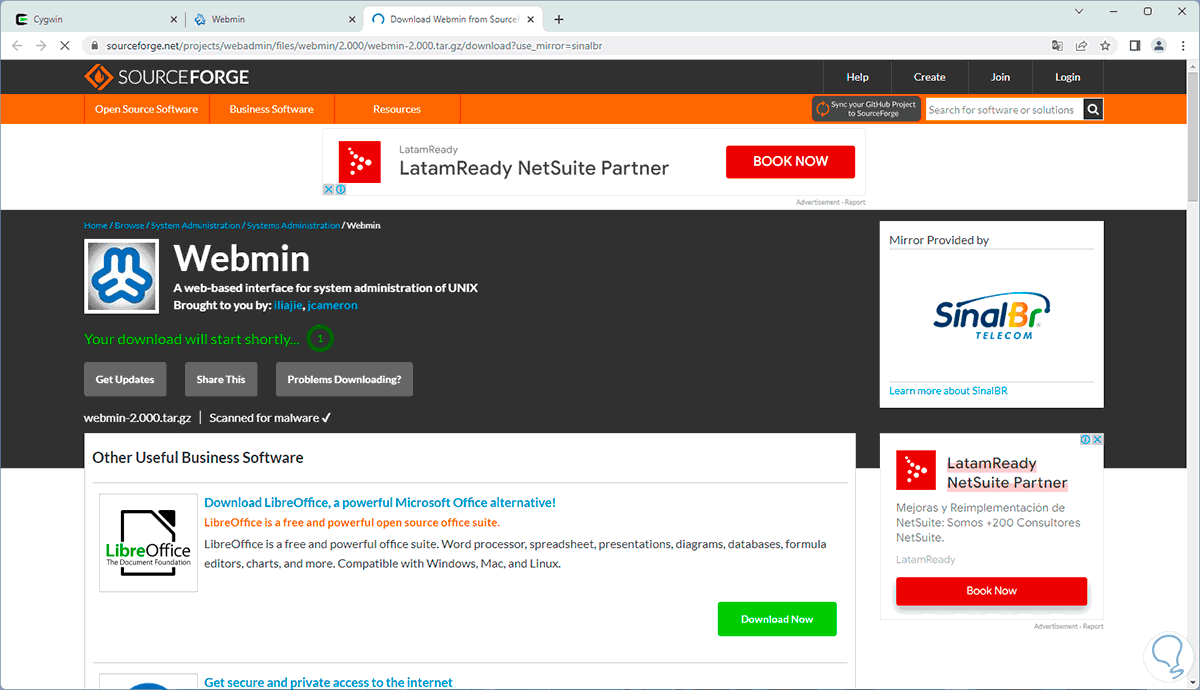The width and height of the screenshot is (1200, 690).
Task: Close the sidebar NetSuite ad
Action: click(x=1097, y=439)
